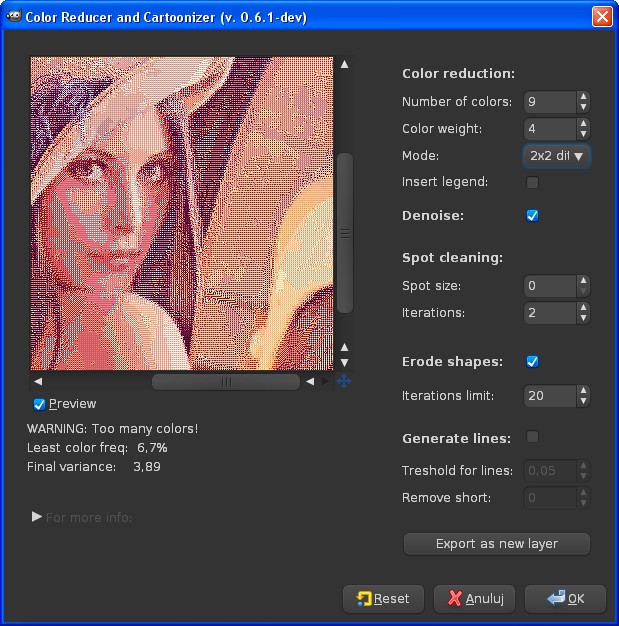Click Export as new layer button
This screenshot has height=626, width=619.
click(497, 544)
